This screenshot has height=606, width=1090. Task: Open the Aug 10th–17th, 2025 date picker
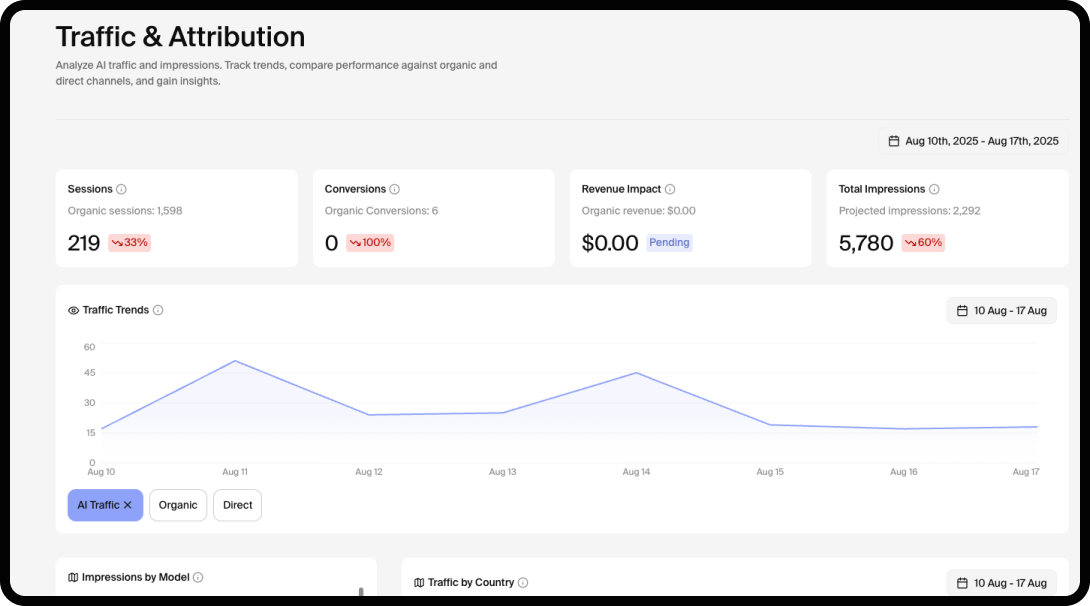(973, 141)
